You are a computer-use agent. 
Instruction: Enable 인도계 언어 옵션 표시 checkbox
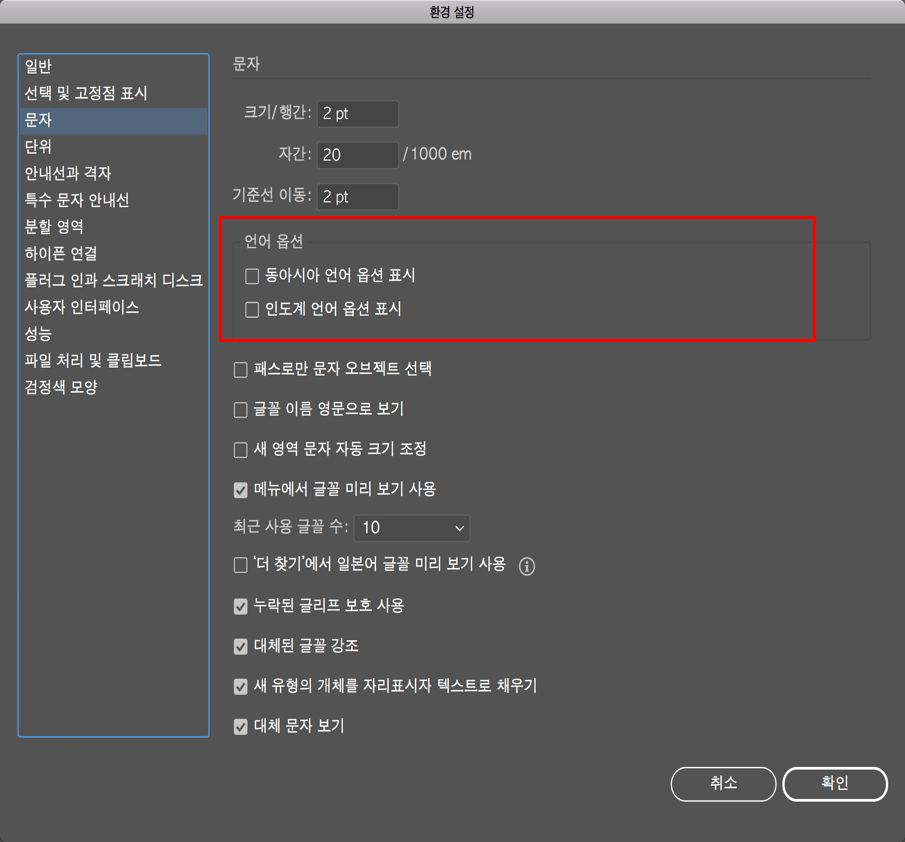252,310
